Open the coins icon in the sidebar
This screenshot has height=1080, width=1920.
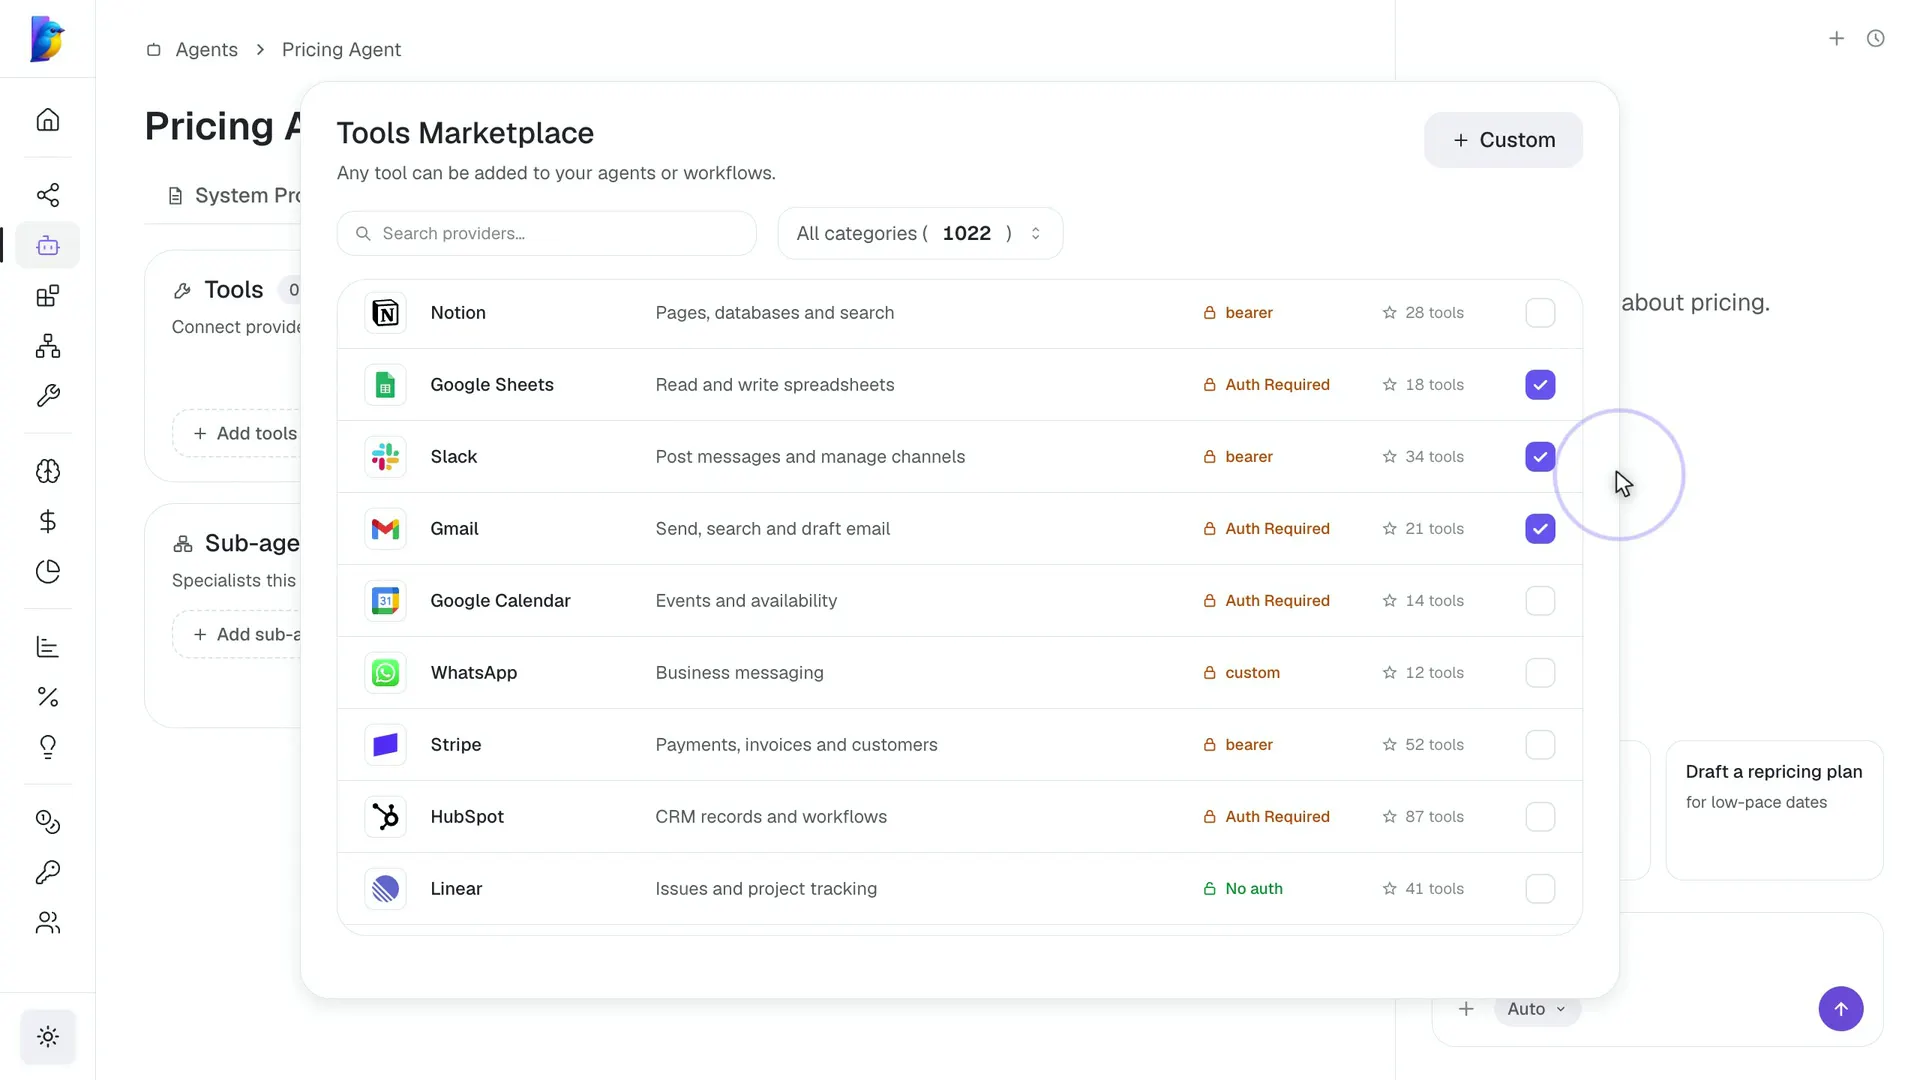pos(48,822)
